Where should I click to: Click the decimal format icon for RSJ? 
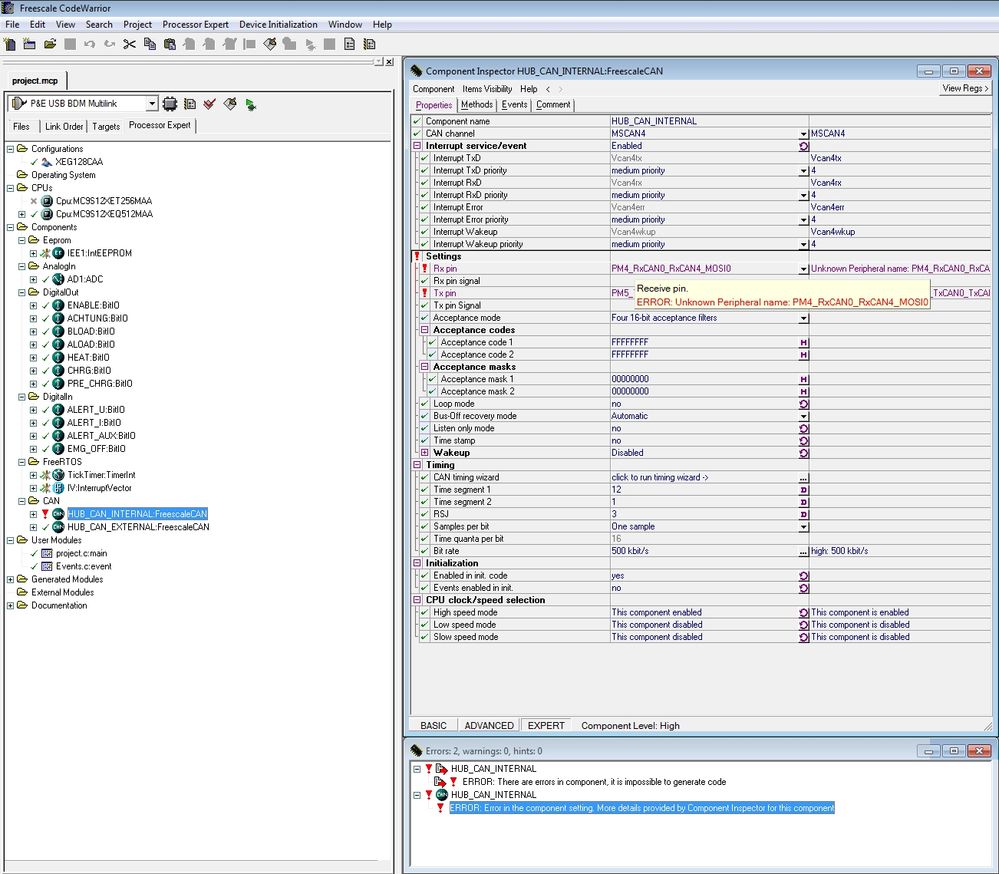tap(803, 514)
